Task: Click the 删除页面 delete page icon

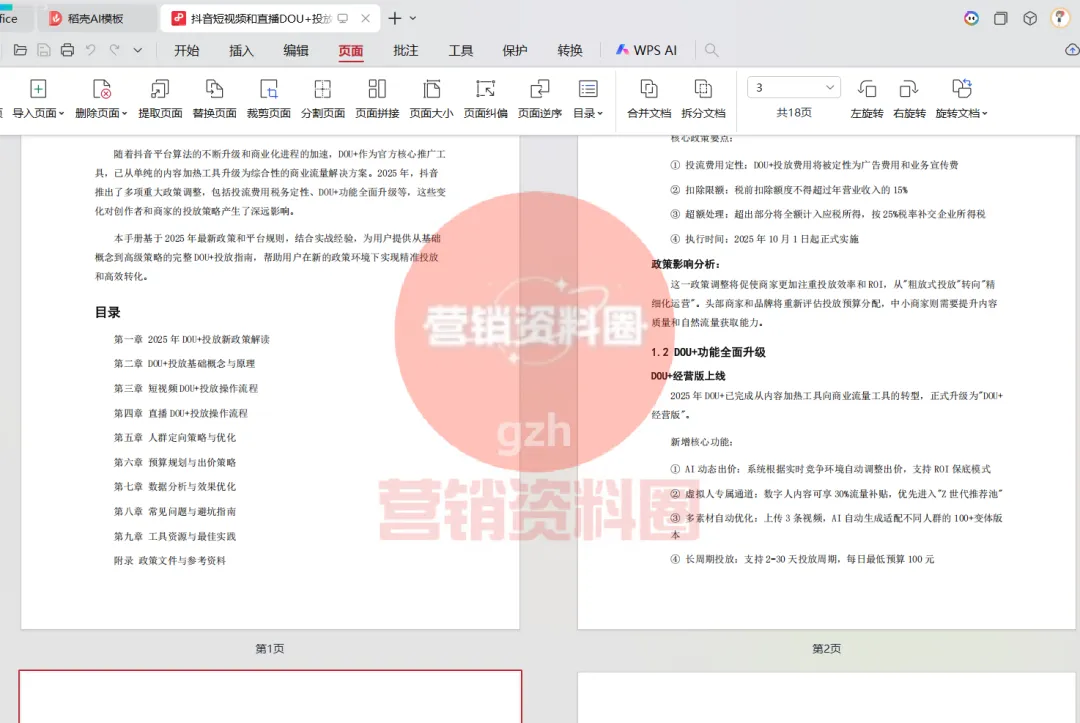Action: 102,89
